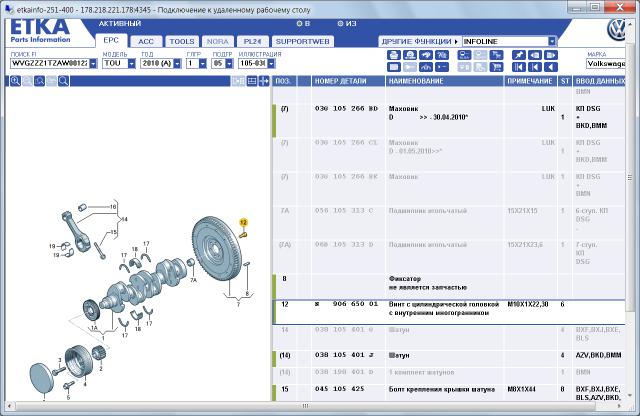The image size is (640, 416).
Task: Click the vehicle data icon in the middle toolbar group
Action: (x=464, y=55)
